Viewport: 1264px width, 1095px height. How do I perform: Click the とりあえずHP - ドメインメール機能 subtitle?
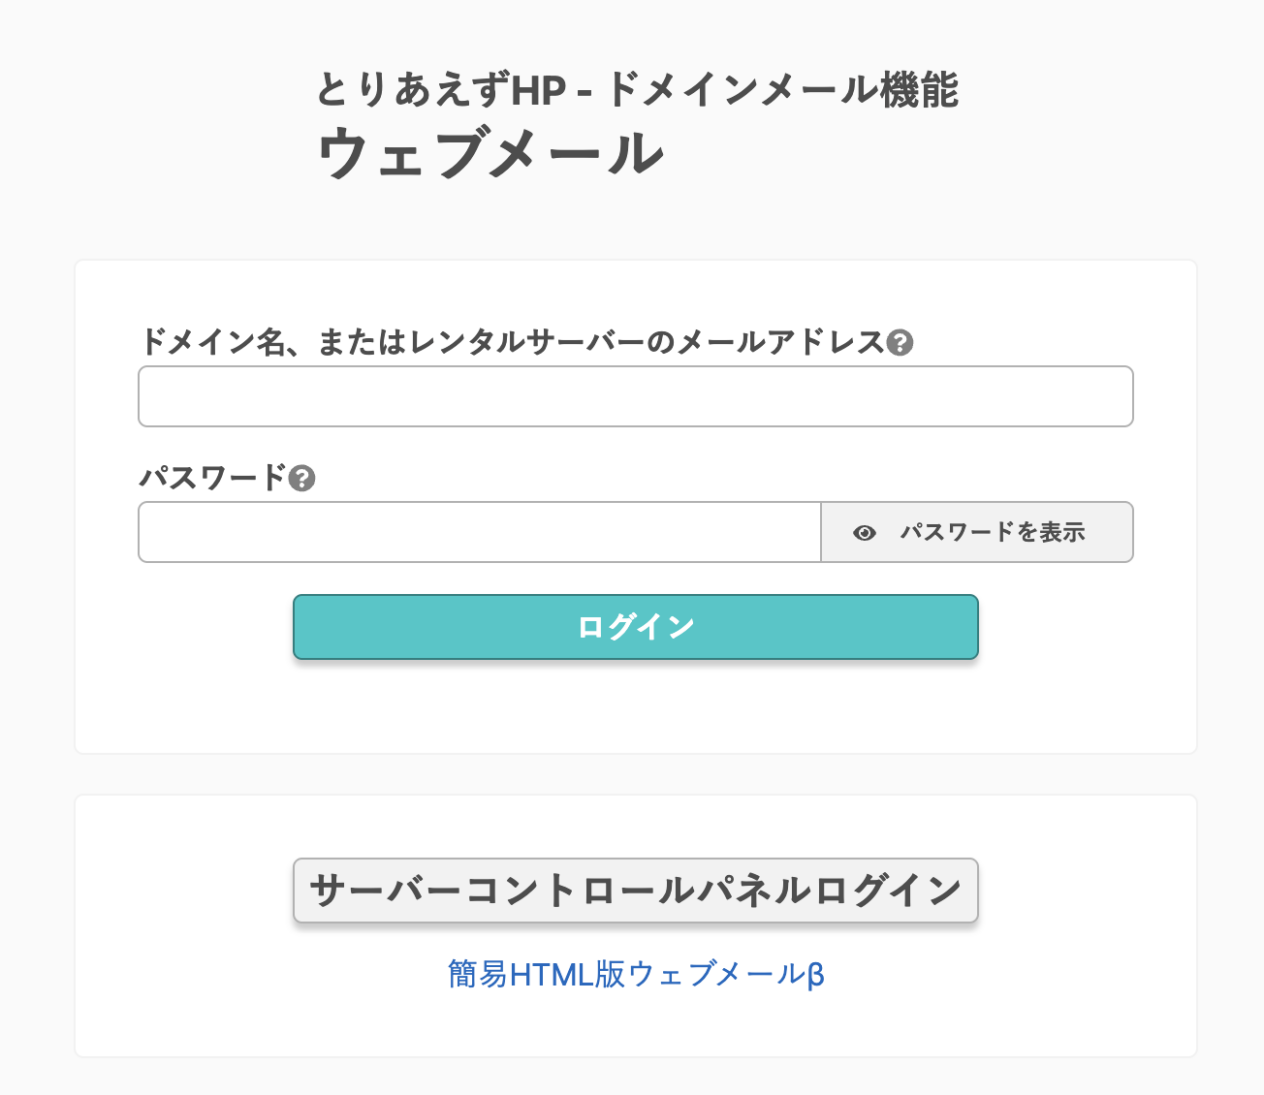[637, 90]
